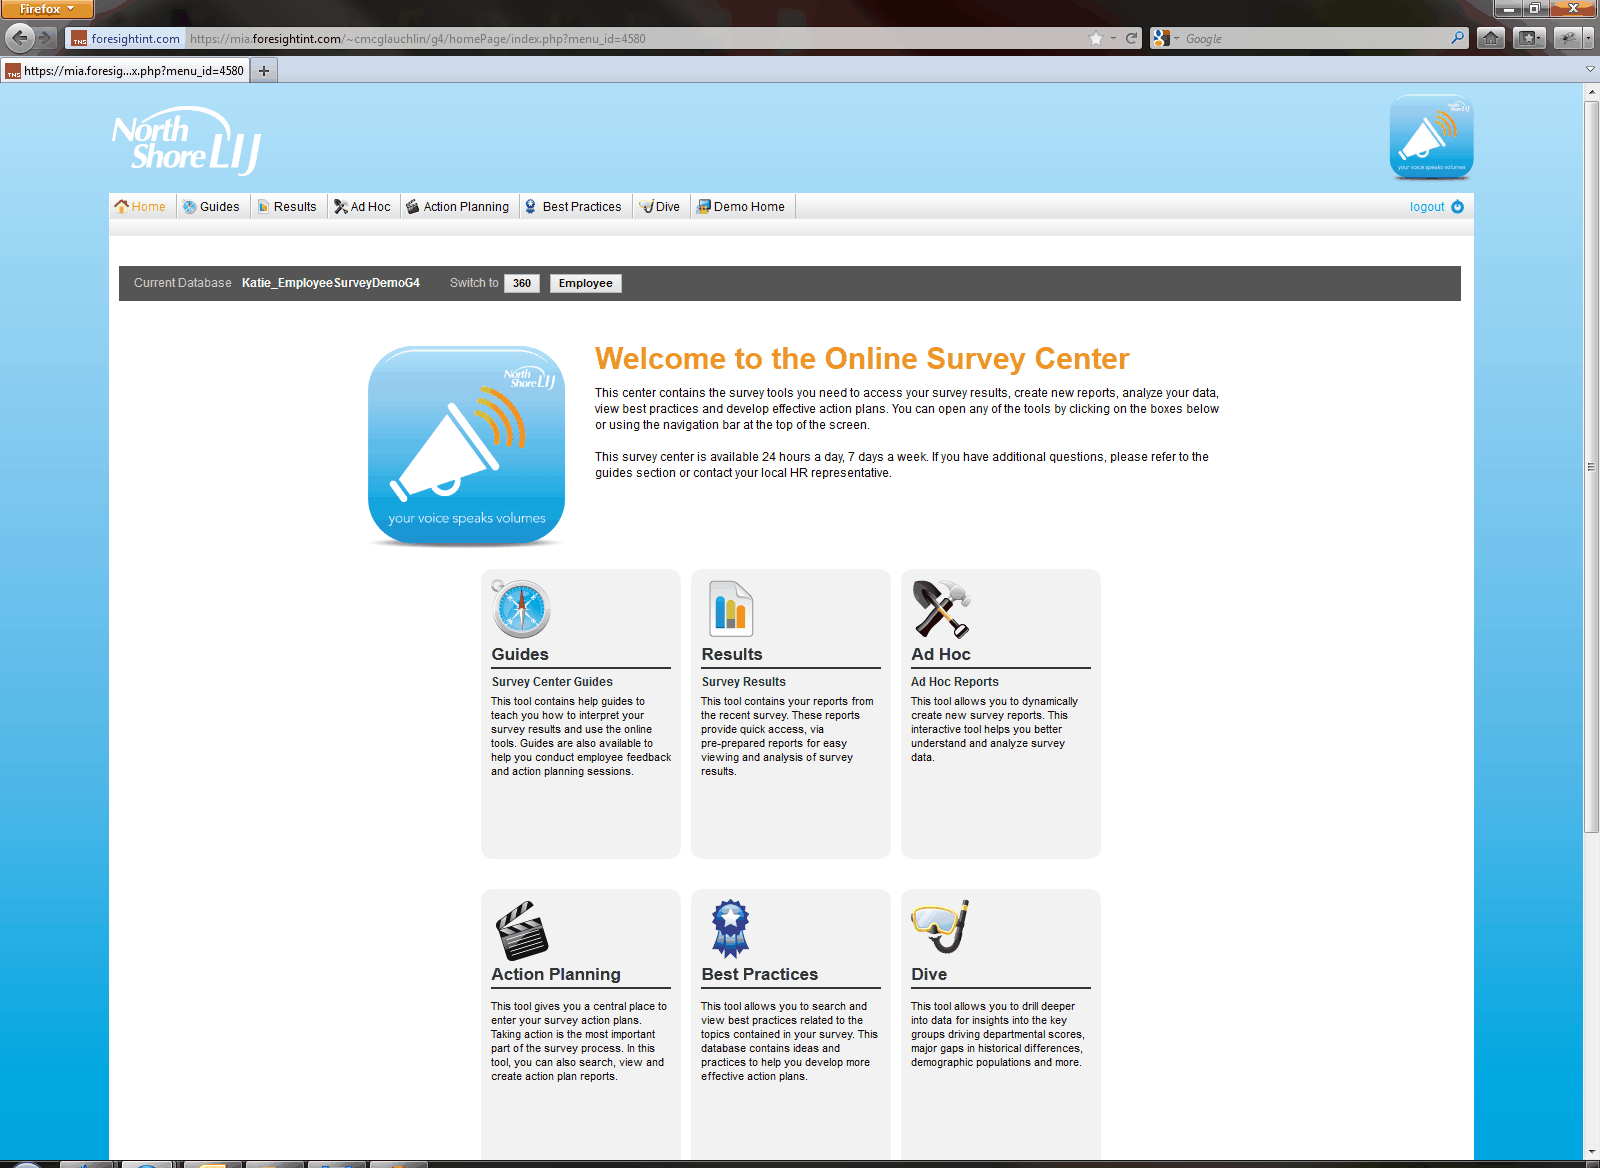Open Demo Home in the navigation bar

[741, 207]
